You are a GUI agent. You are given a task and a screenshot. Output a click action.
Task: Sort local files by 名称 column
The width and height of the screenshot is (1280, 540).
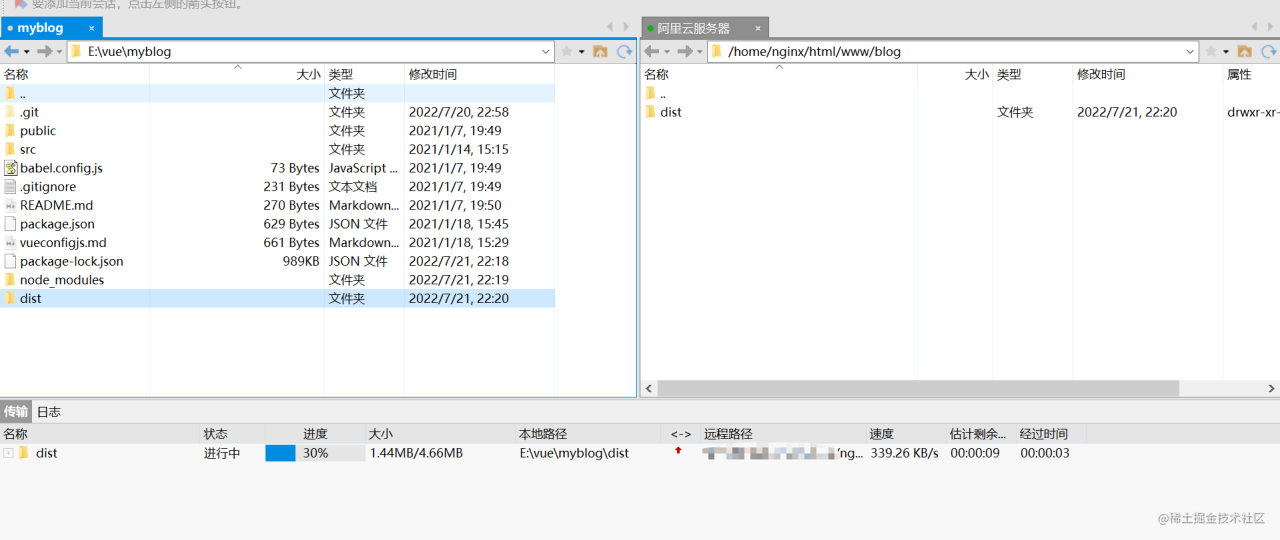75,74
